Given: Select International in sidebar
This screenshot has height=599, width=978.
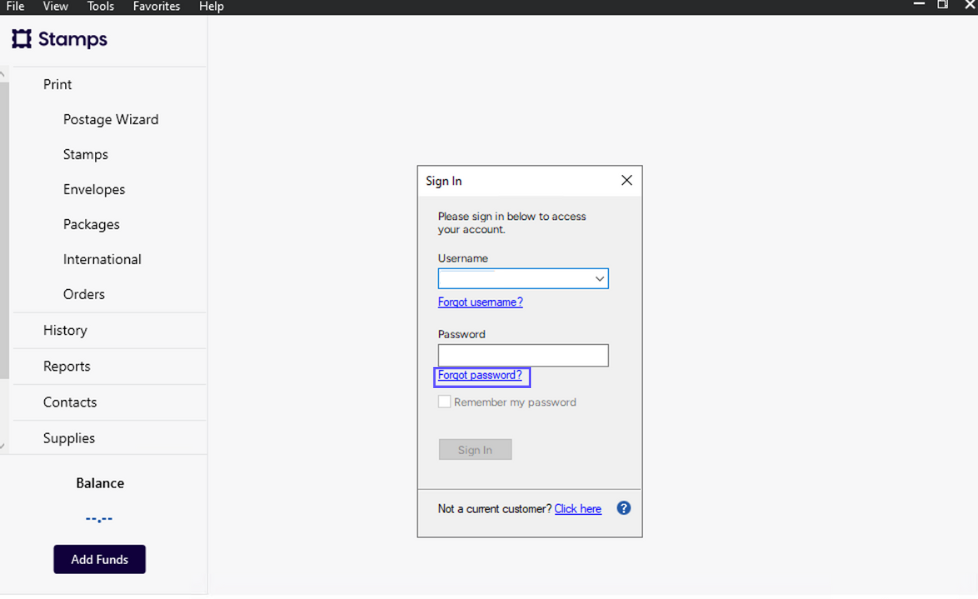Looking at the screenshot, I should (102, 259).
